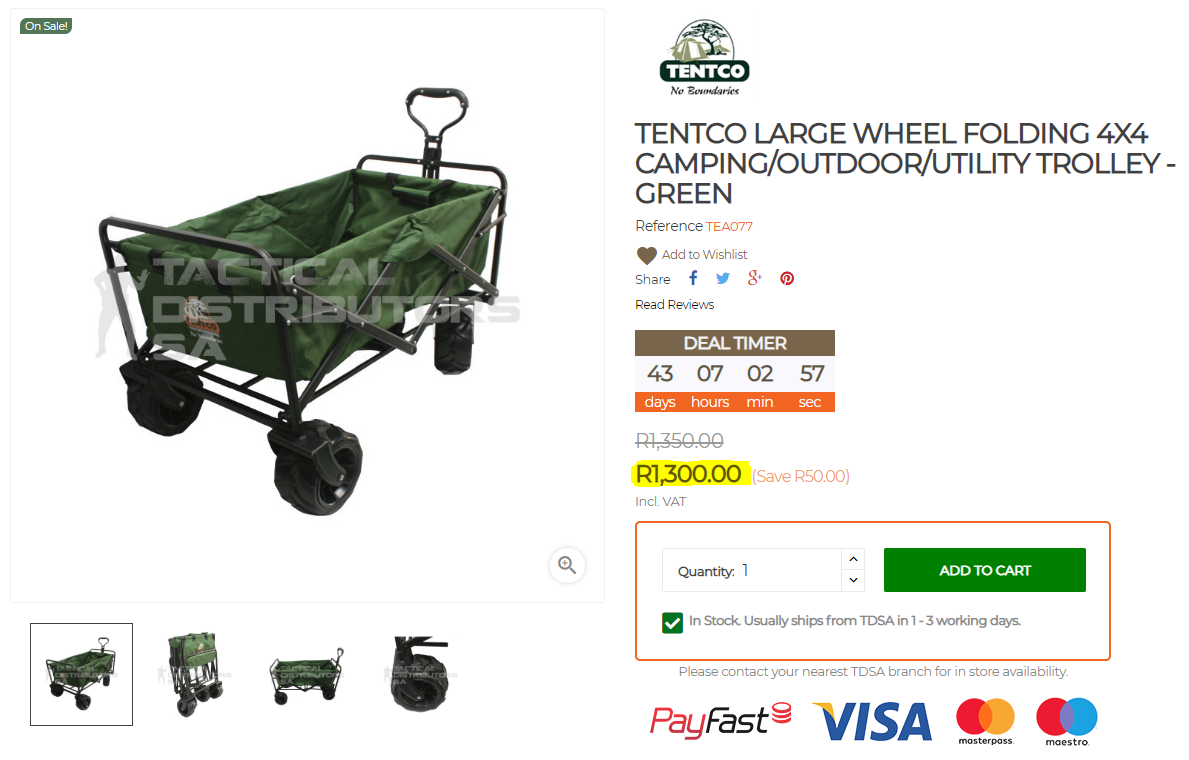Viewport: 1189px width, 760px height.
Task: Open image zoom magnifier icon
Action: 567,565
